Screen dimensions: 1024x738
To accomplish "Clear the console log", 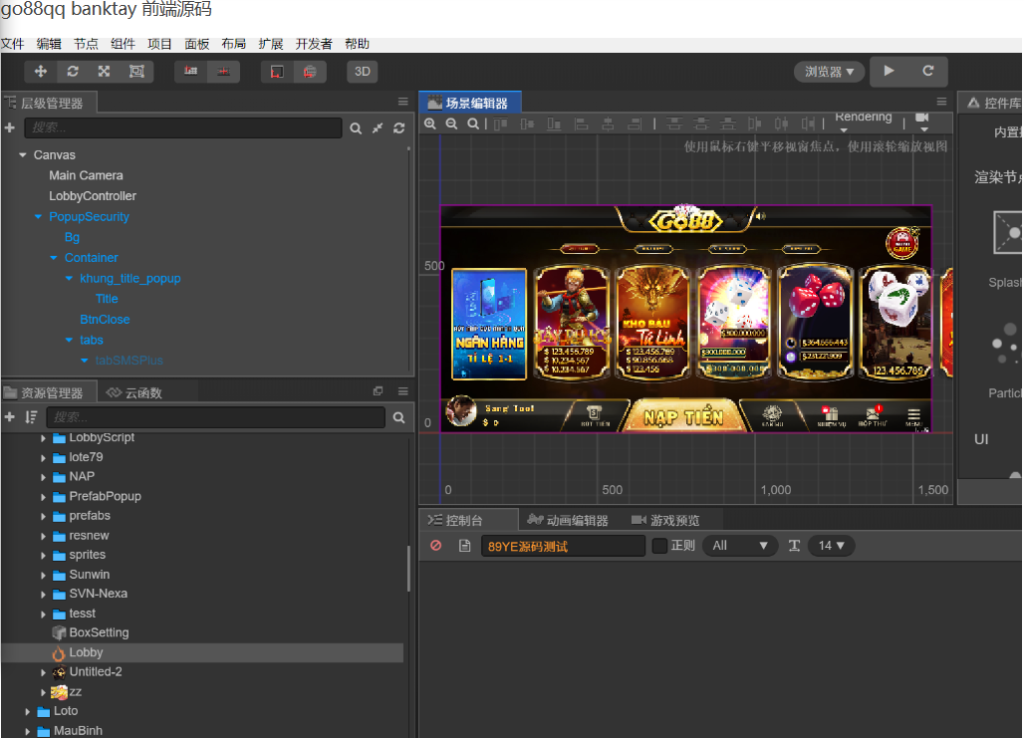I will tap(436, 545).
